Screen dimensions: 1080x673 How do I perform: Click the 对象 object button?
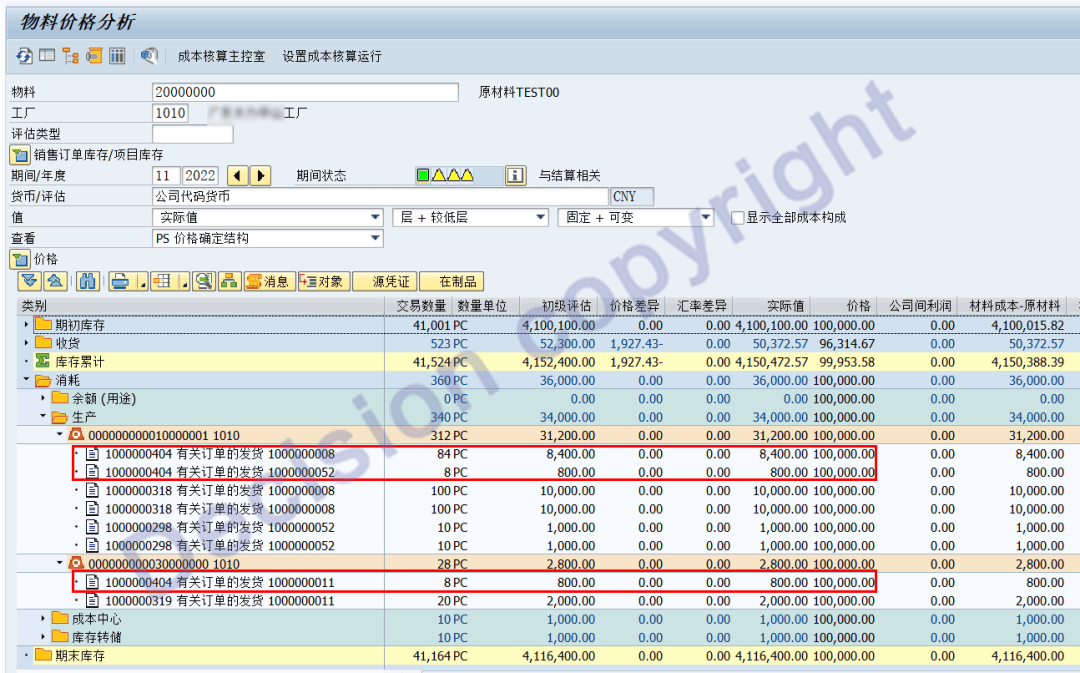coord(324,281)
